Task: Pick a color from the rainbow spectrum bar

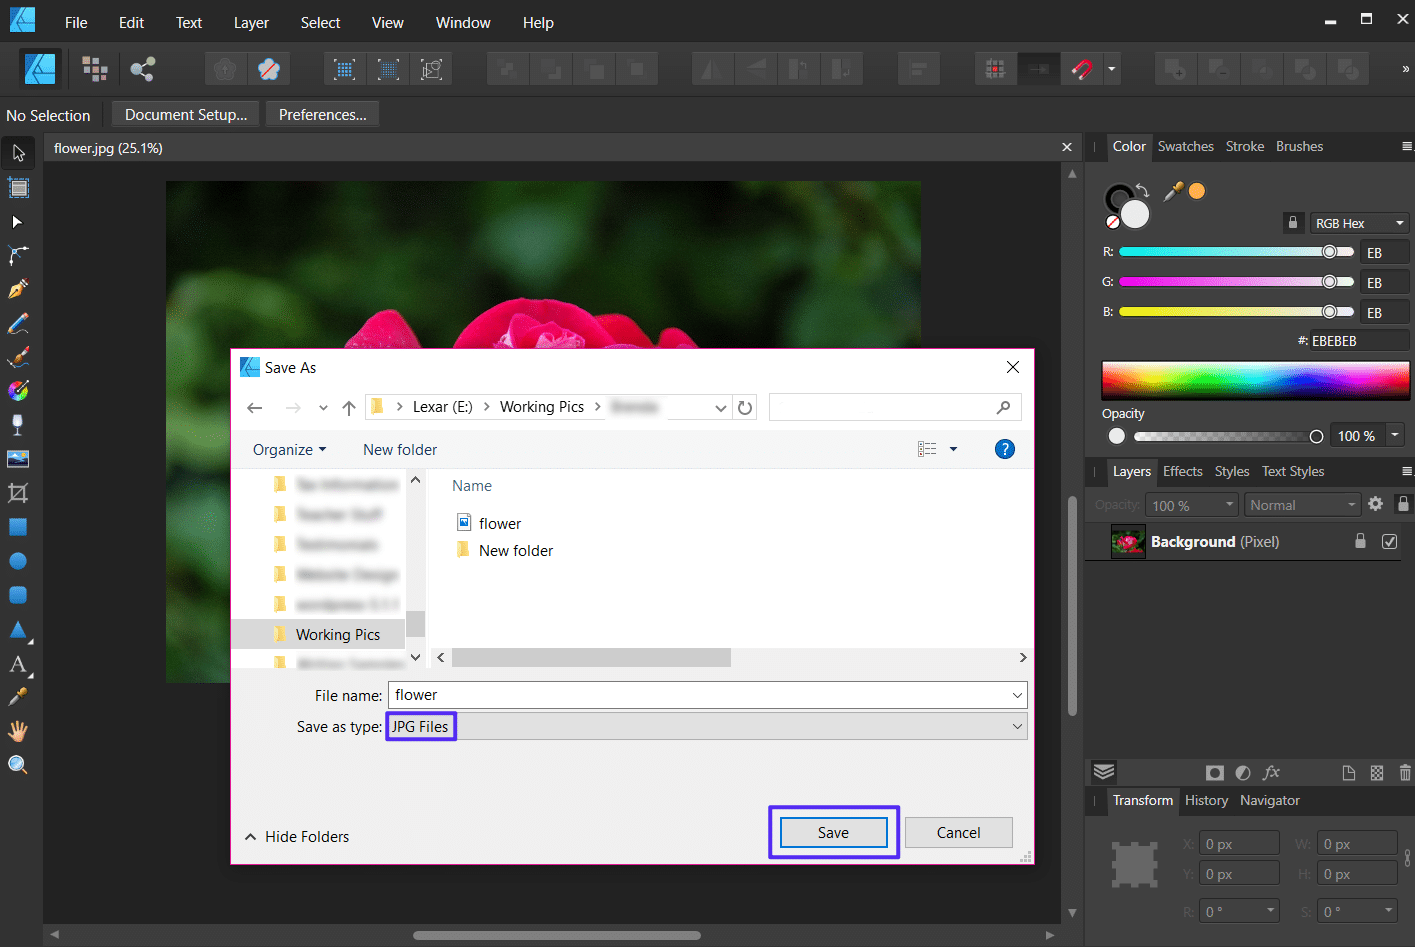Action: point(1255,380)
